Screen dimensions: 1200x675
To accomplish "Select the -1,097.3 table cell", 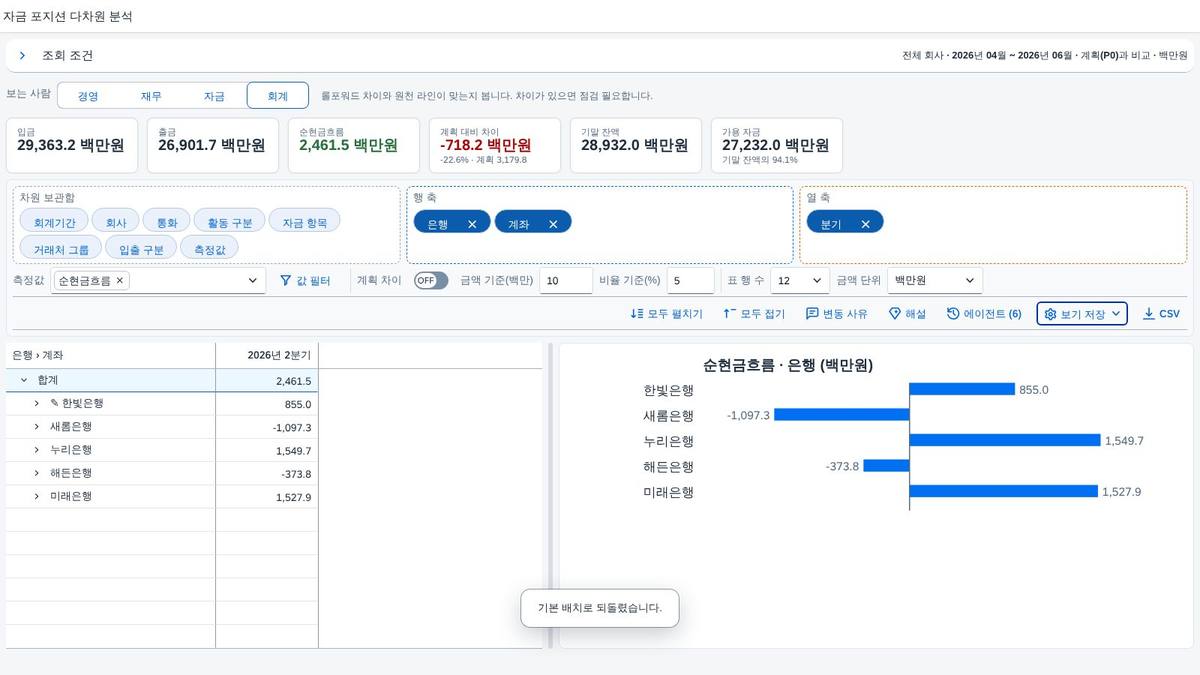I will 267,427.
